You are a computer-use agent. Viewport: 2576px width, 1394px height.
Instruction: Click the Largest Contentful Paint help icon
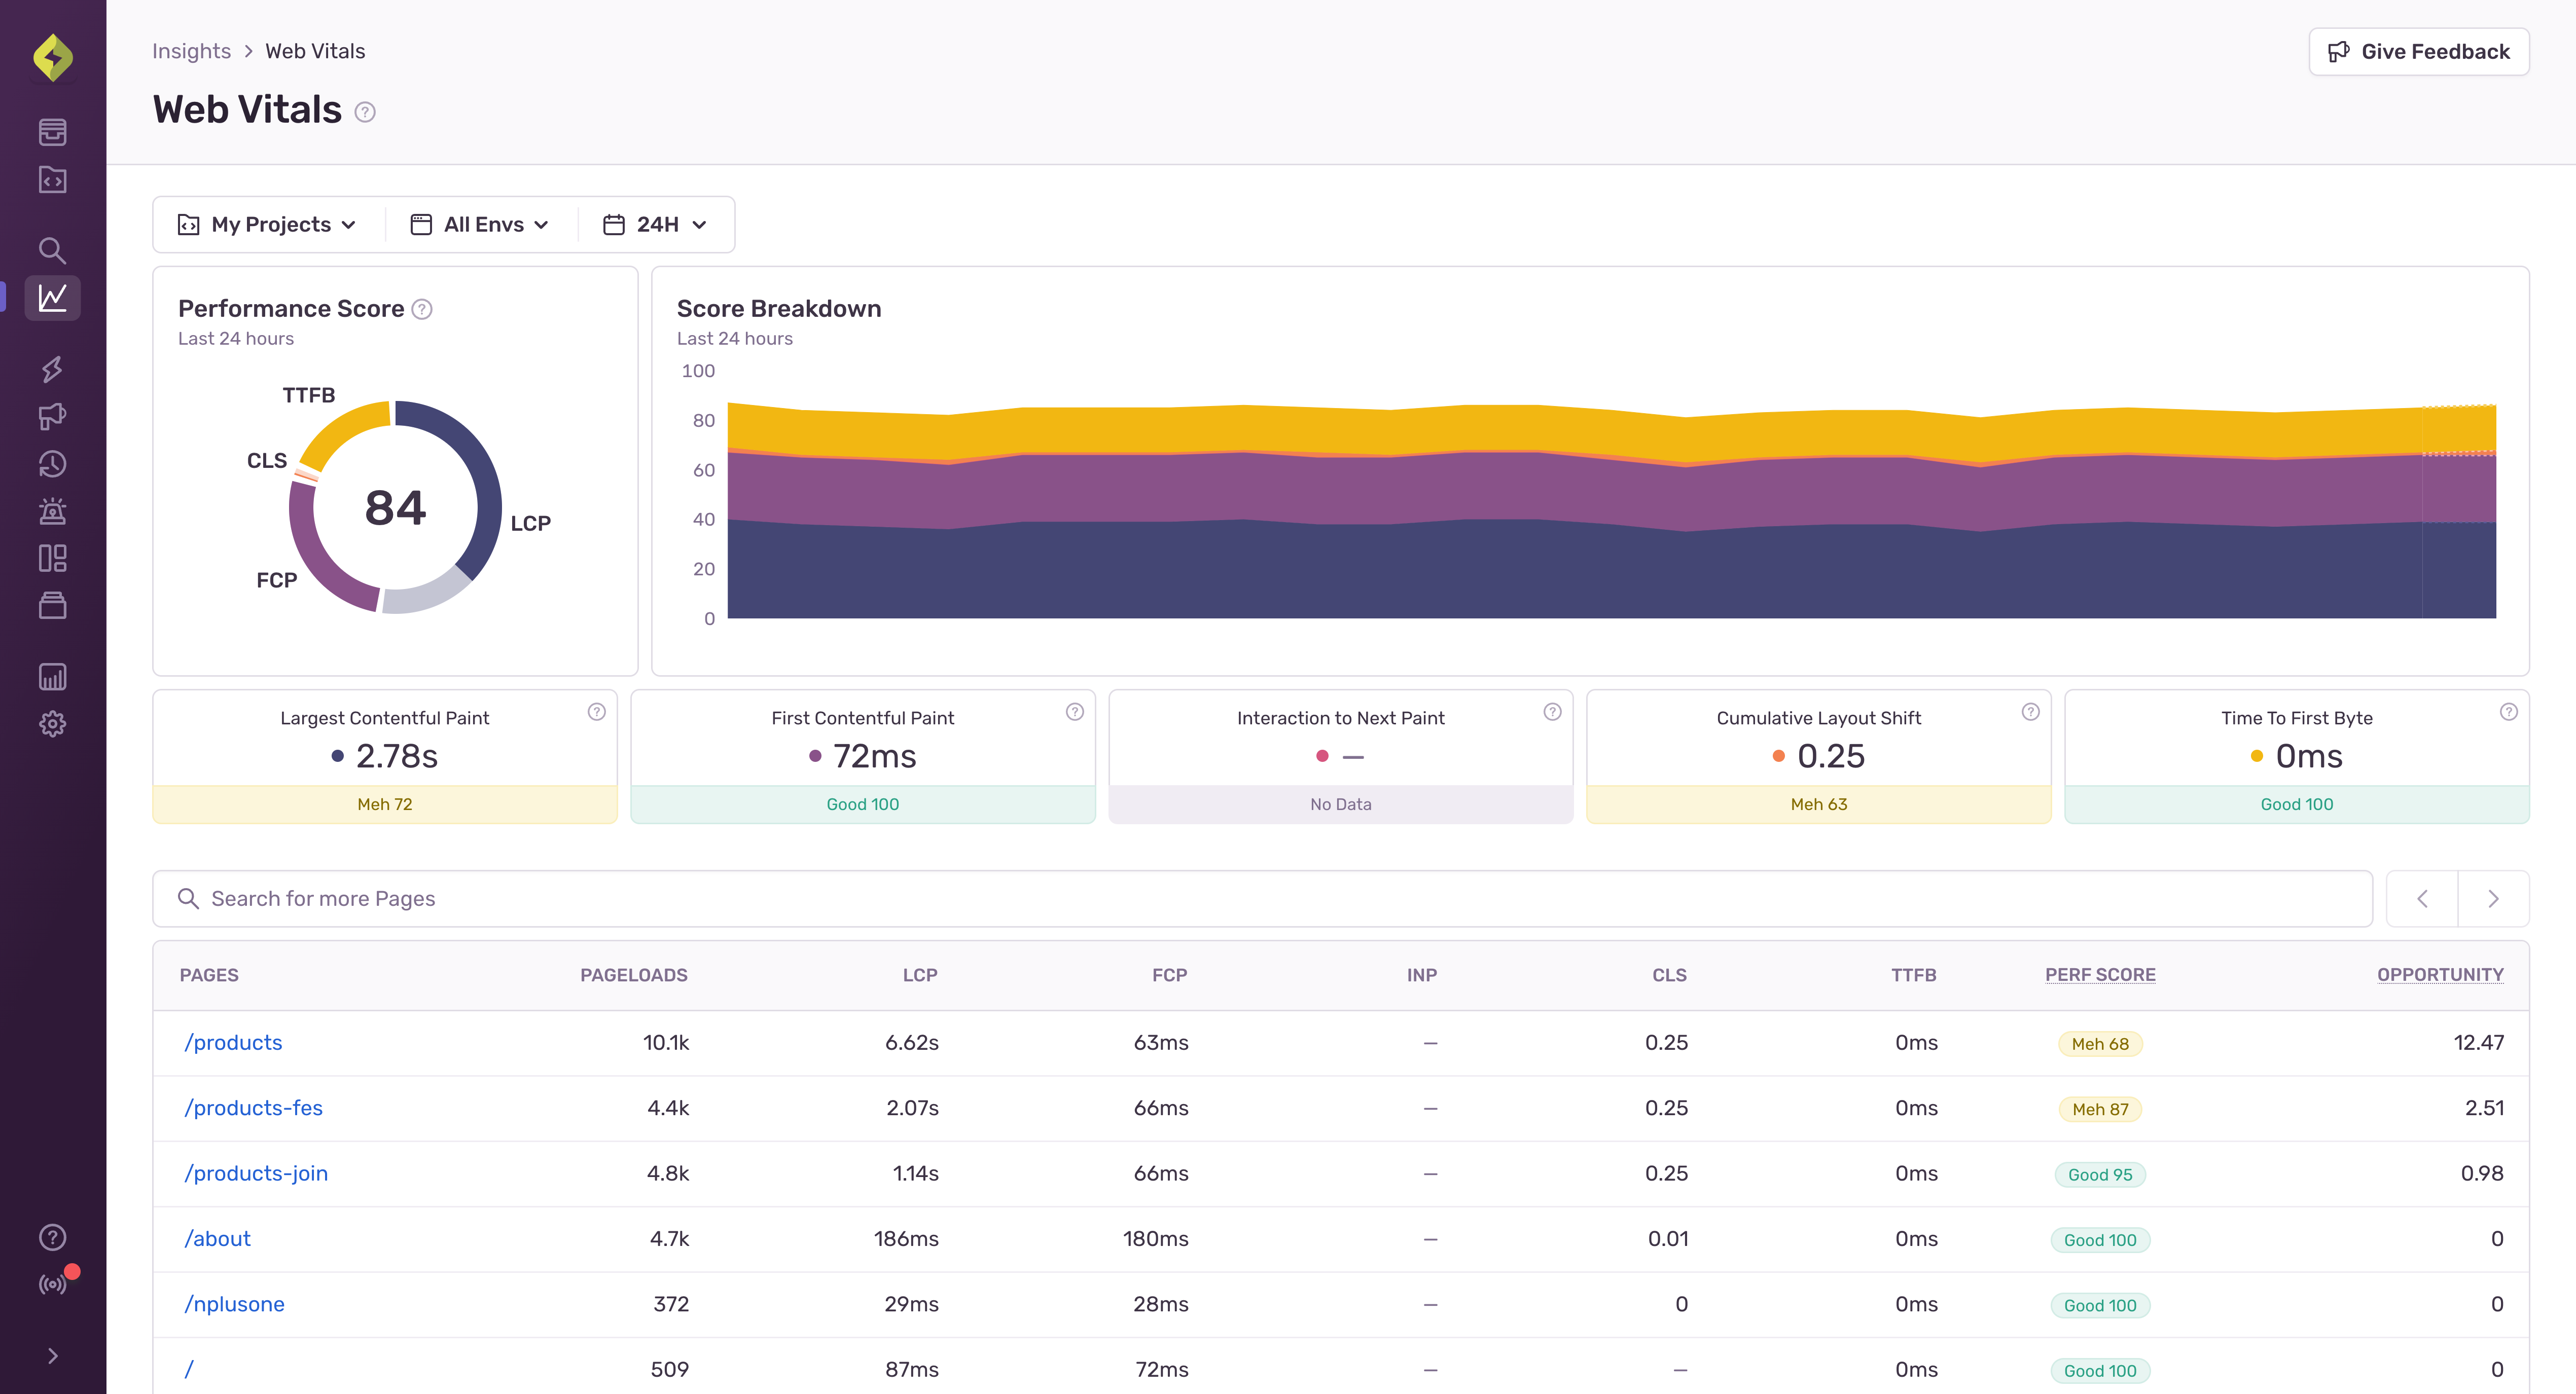[597, 712]
